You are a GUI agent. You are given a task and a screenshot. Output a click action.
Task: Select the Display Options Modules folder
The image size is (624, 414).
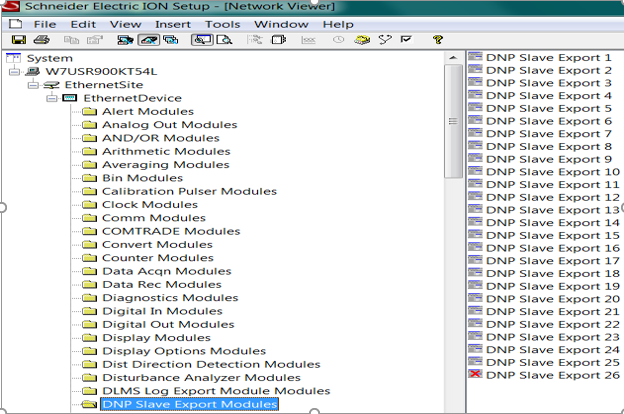tap(184, 351)
